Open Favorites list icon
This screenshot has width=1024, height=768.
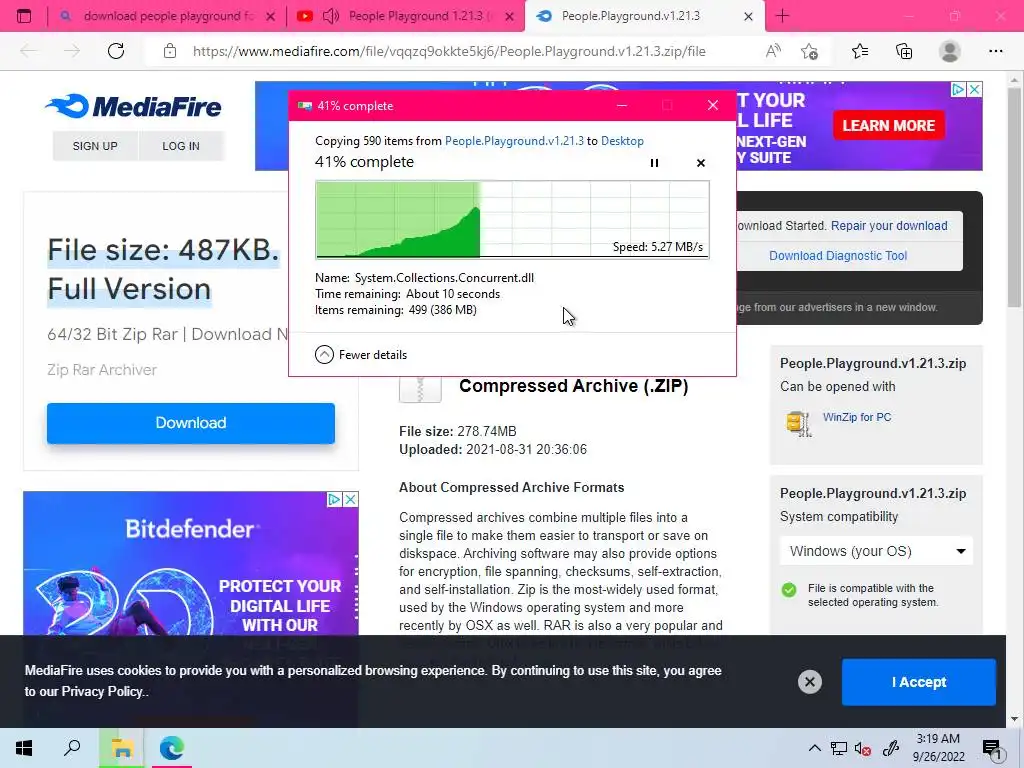[x=860, y=51]
